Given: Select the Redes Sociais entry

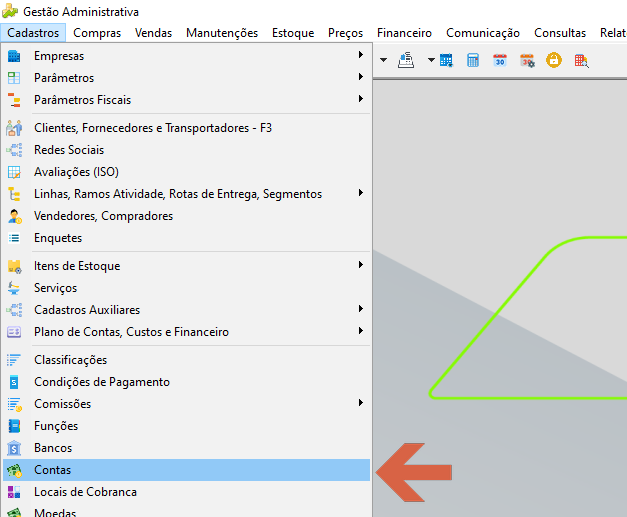Looking at the screenshot, I should tap(186, 150).
